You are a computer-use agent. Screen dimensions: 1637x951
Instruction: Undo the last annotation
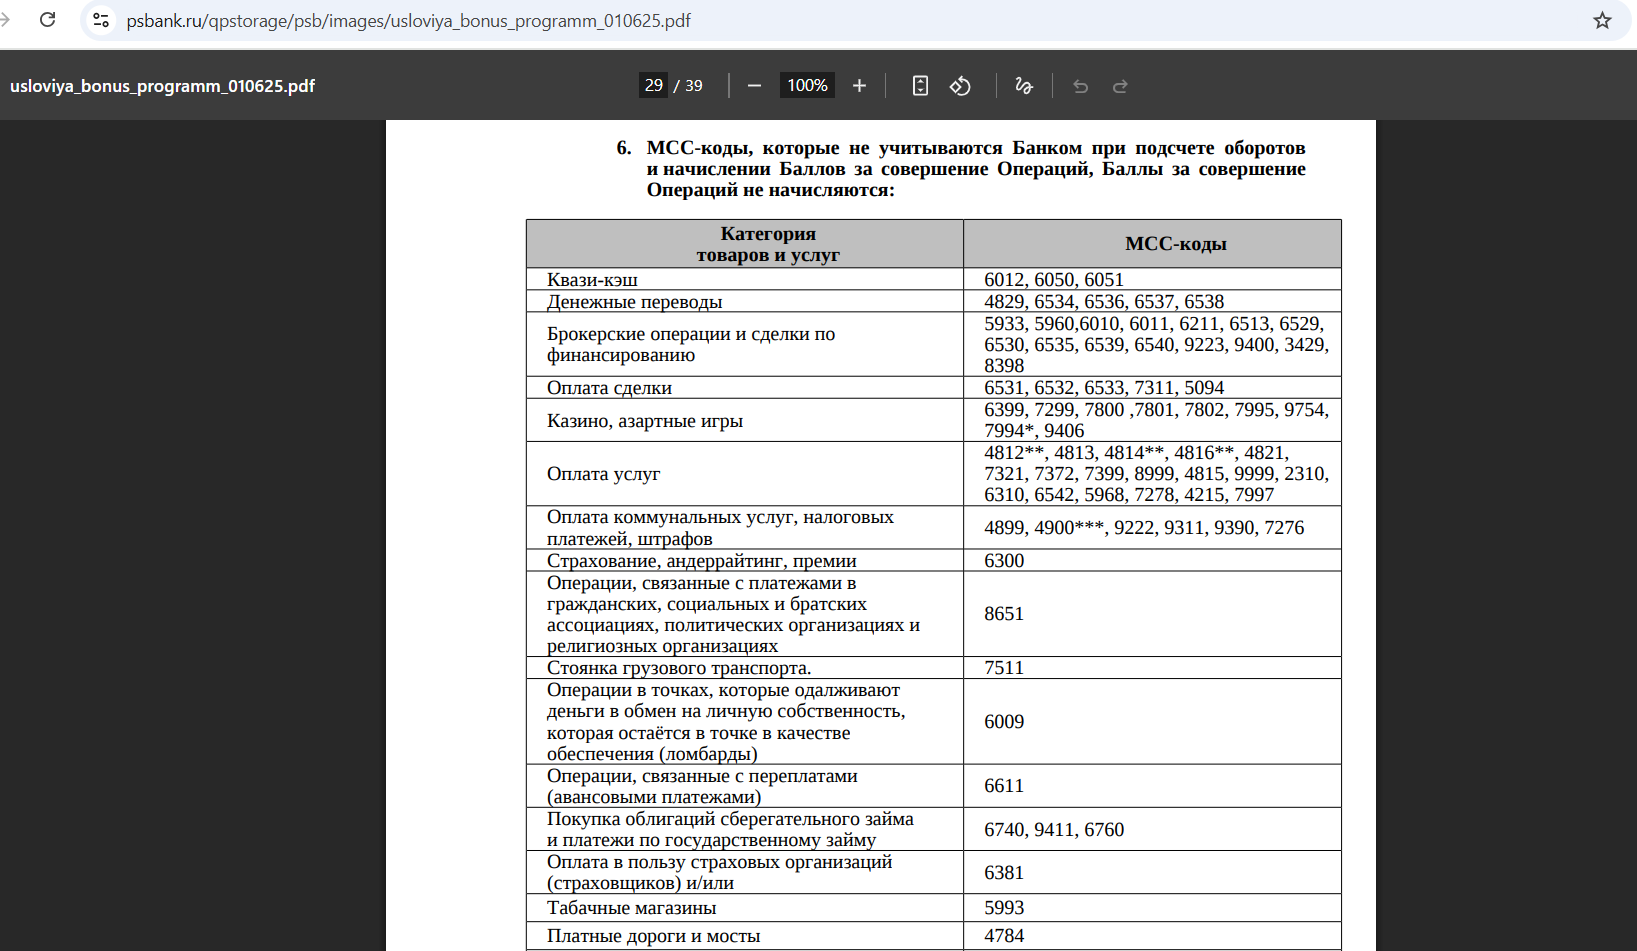1080,86
